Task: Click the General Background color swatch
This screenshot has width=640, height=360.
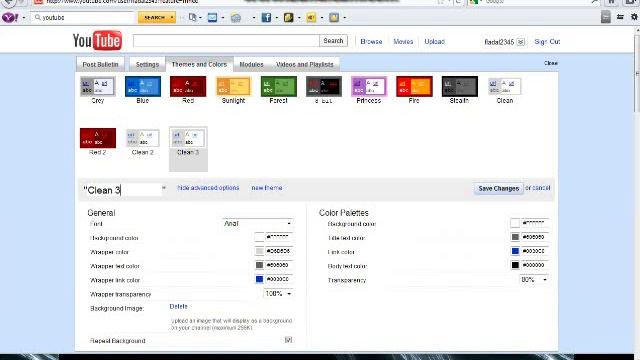Action: (259, 237)
